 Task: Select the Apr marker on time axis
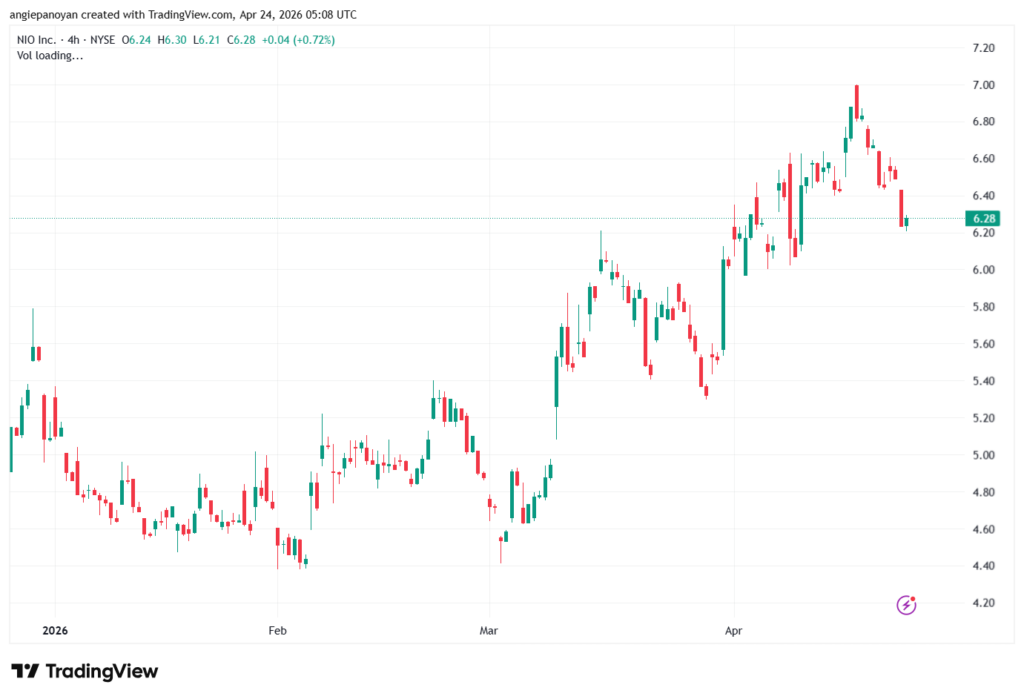[733, 631]
